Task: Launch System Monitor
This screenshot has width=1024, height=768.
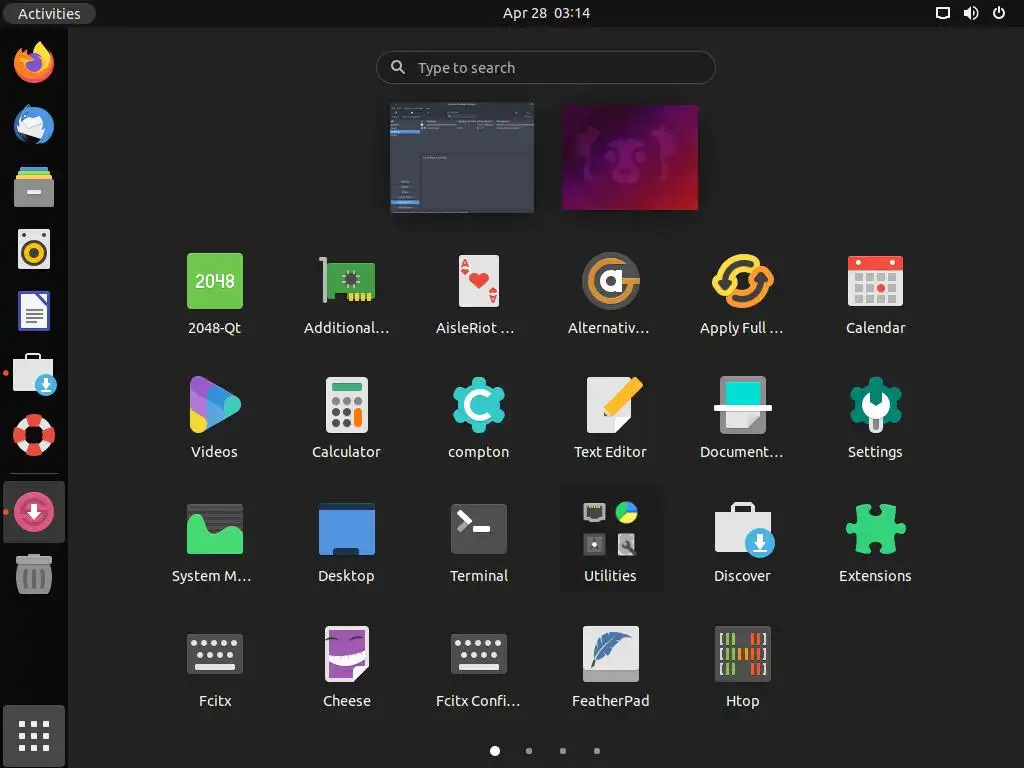Action: (x=215, y=542)
